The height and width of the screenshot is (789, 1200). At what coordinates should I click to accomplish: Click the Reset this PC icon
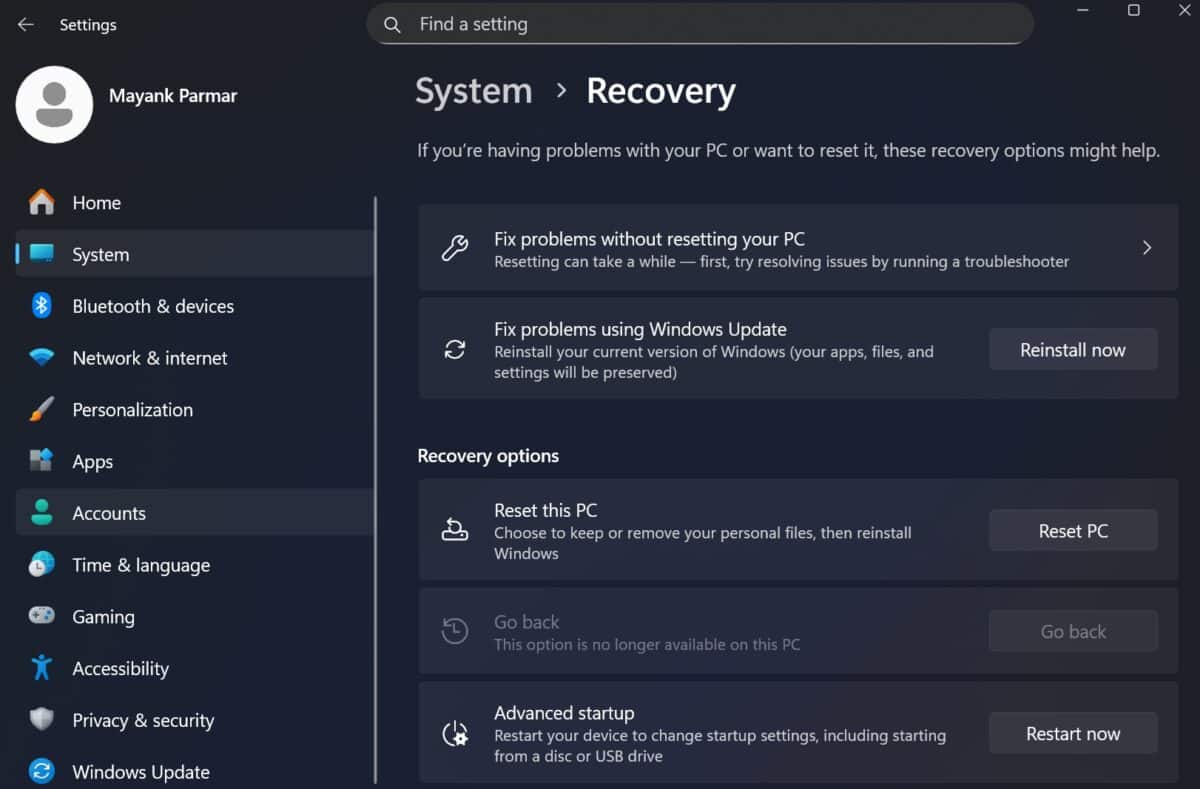click(455, 530)
